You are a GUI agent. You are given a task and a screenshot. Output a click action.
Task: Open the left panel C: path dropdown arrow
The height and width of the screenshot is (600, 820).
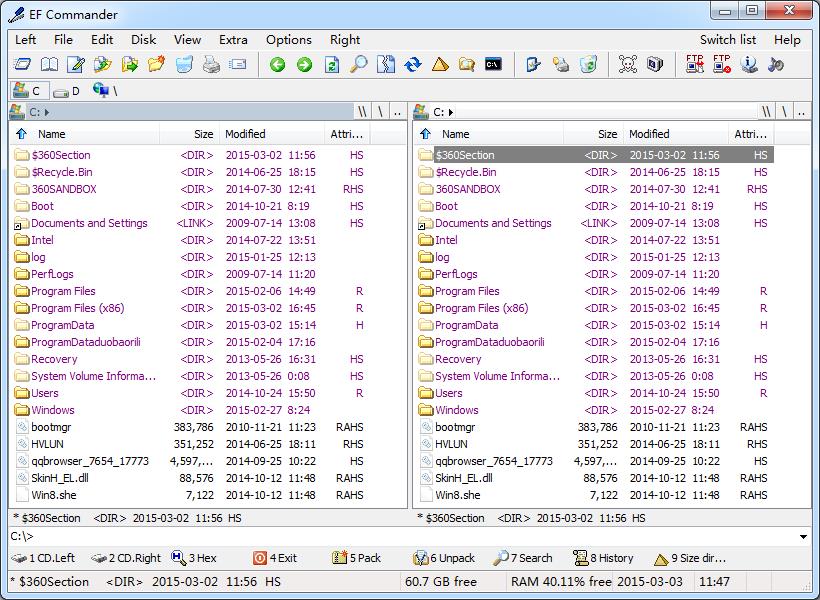(46, 112)
